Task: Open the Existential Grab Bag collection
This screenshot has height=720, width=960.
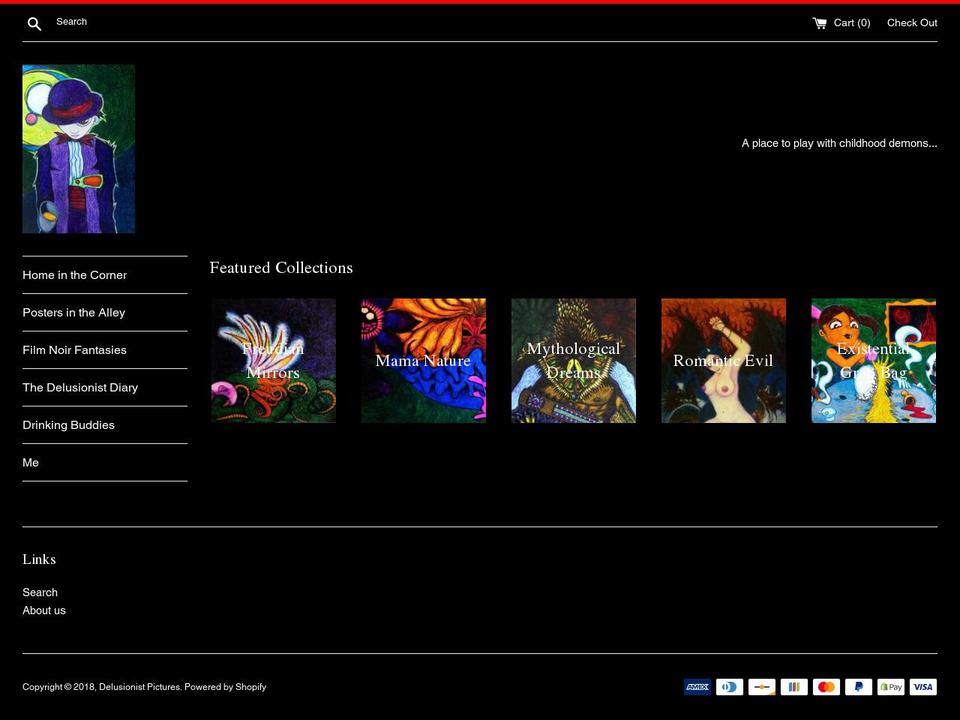Action: click(874, 361)
